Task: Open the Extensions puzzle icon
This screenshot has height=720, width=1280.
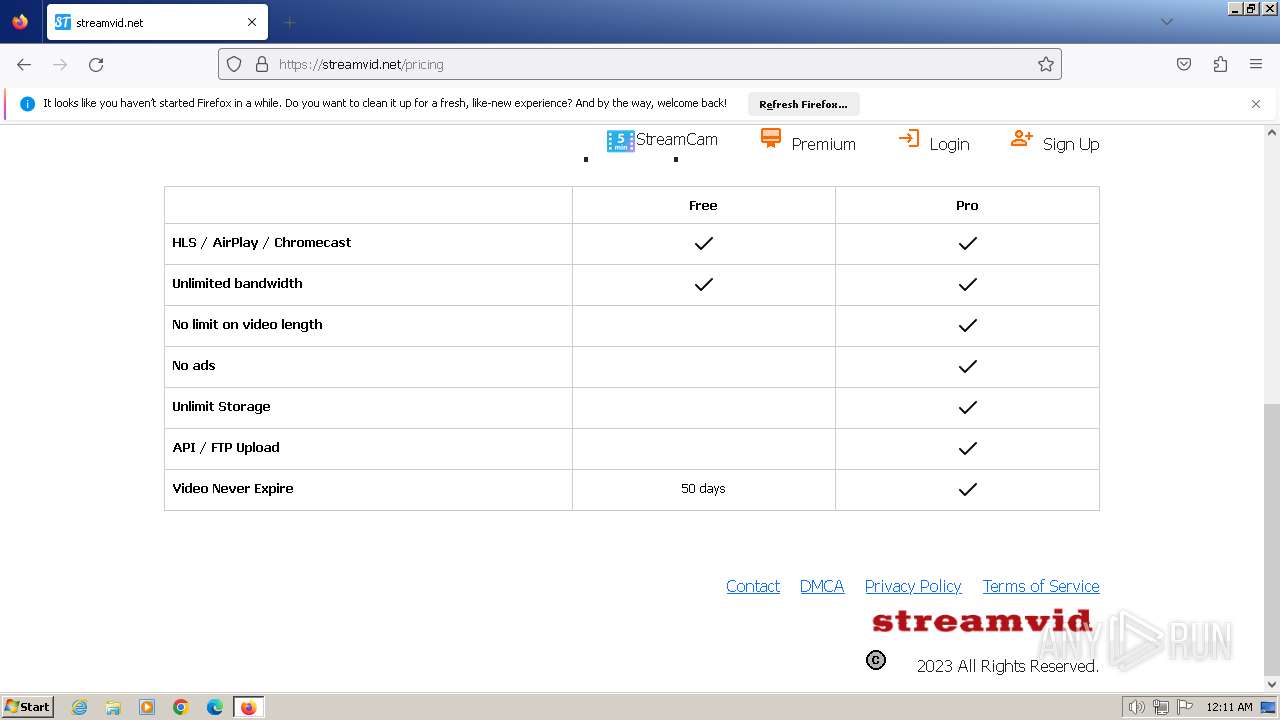Action: pos(1220,64)
